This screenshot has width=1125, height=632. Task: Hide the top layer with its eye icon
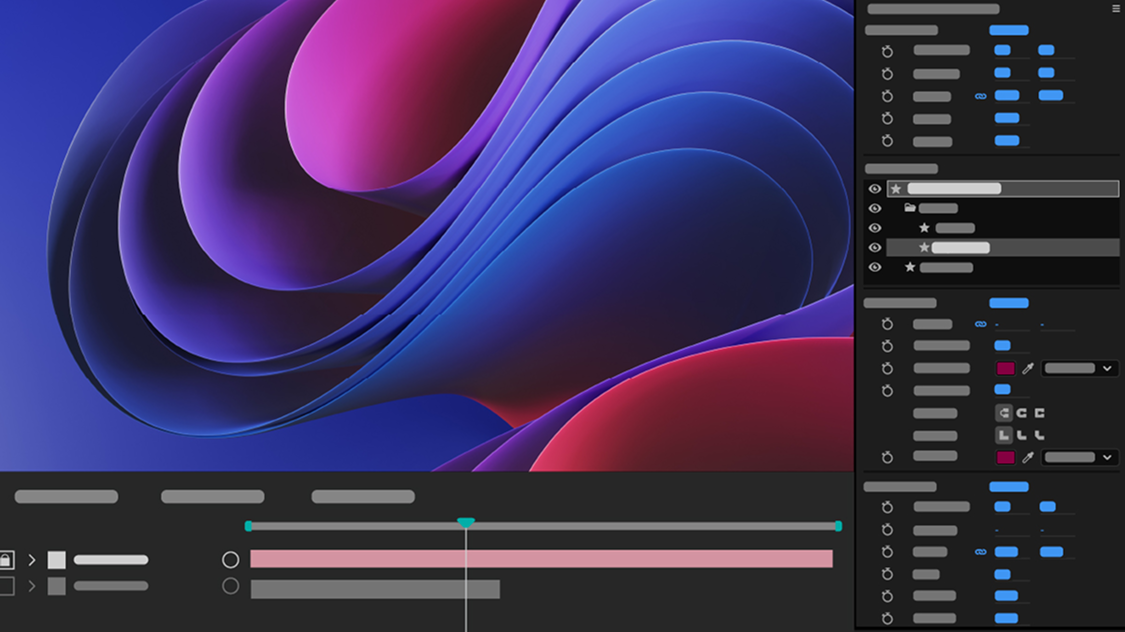tap(876, 188)
